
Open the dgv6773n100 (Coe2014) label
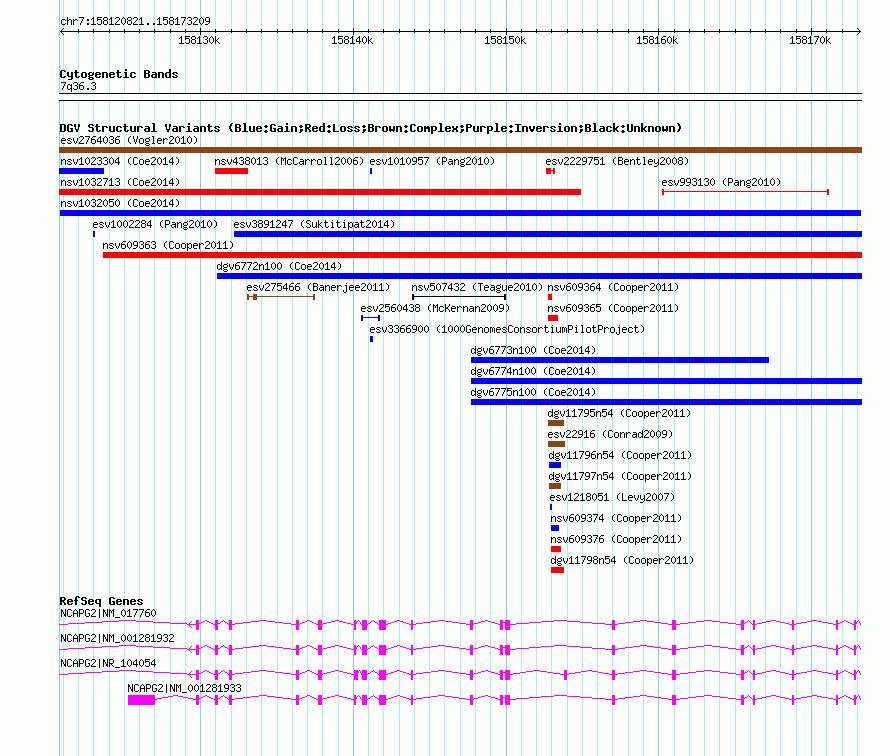[x=534, y=350]
